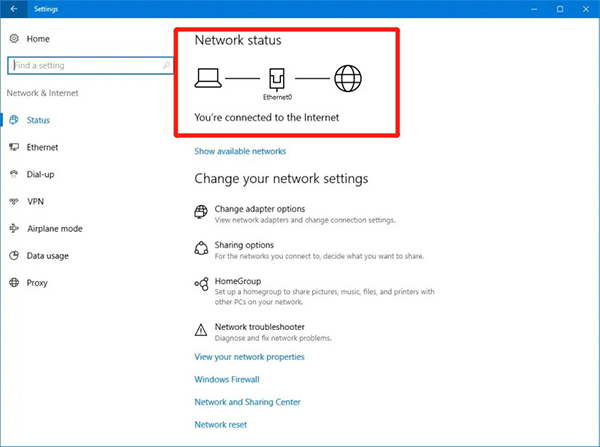Open the VPN settings section

[35, 202]
